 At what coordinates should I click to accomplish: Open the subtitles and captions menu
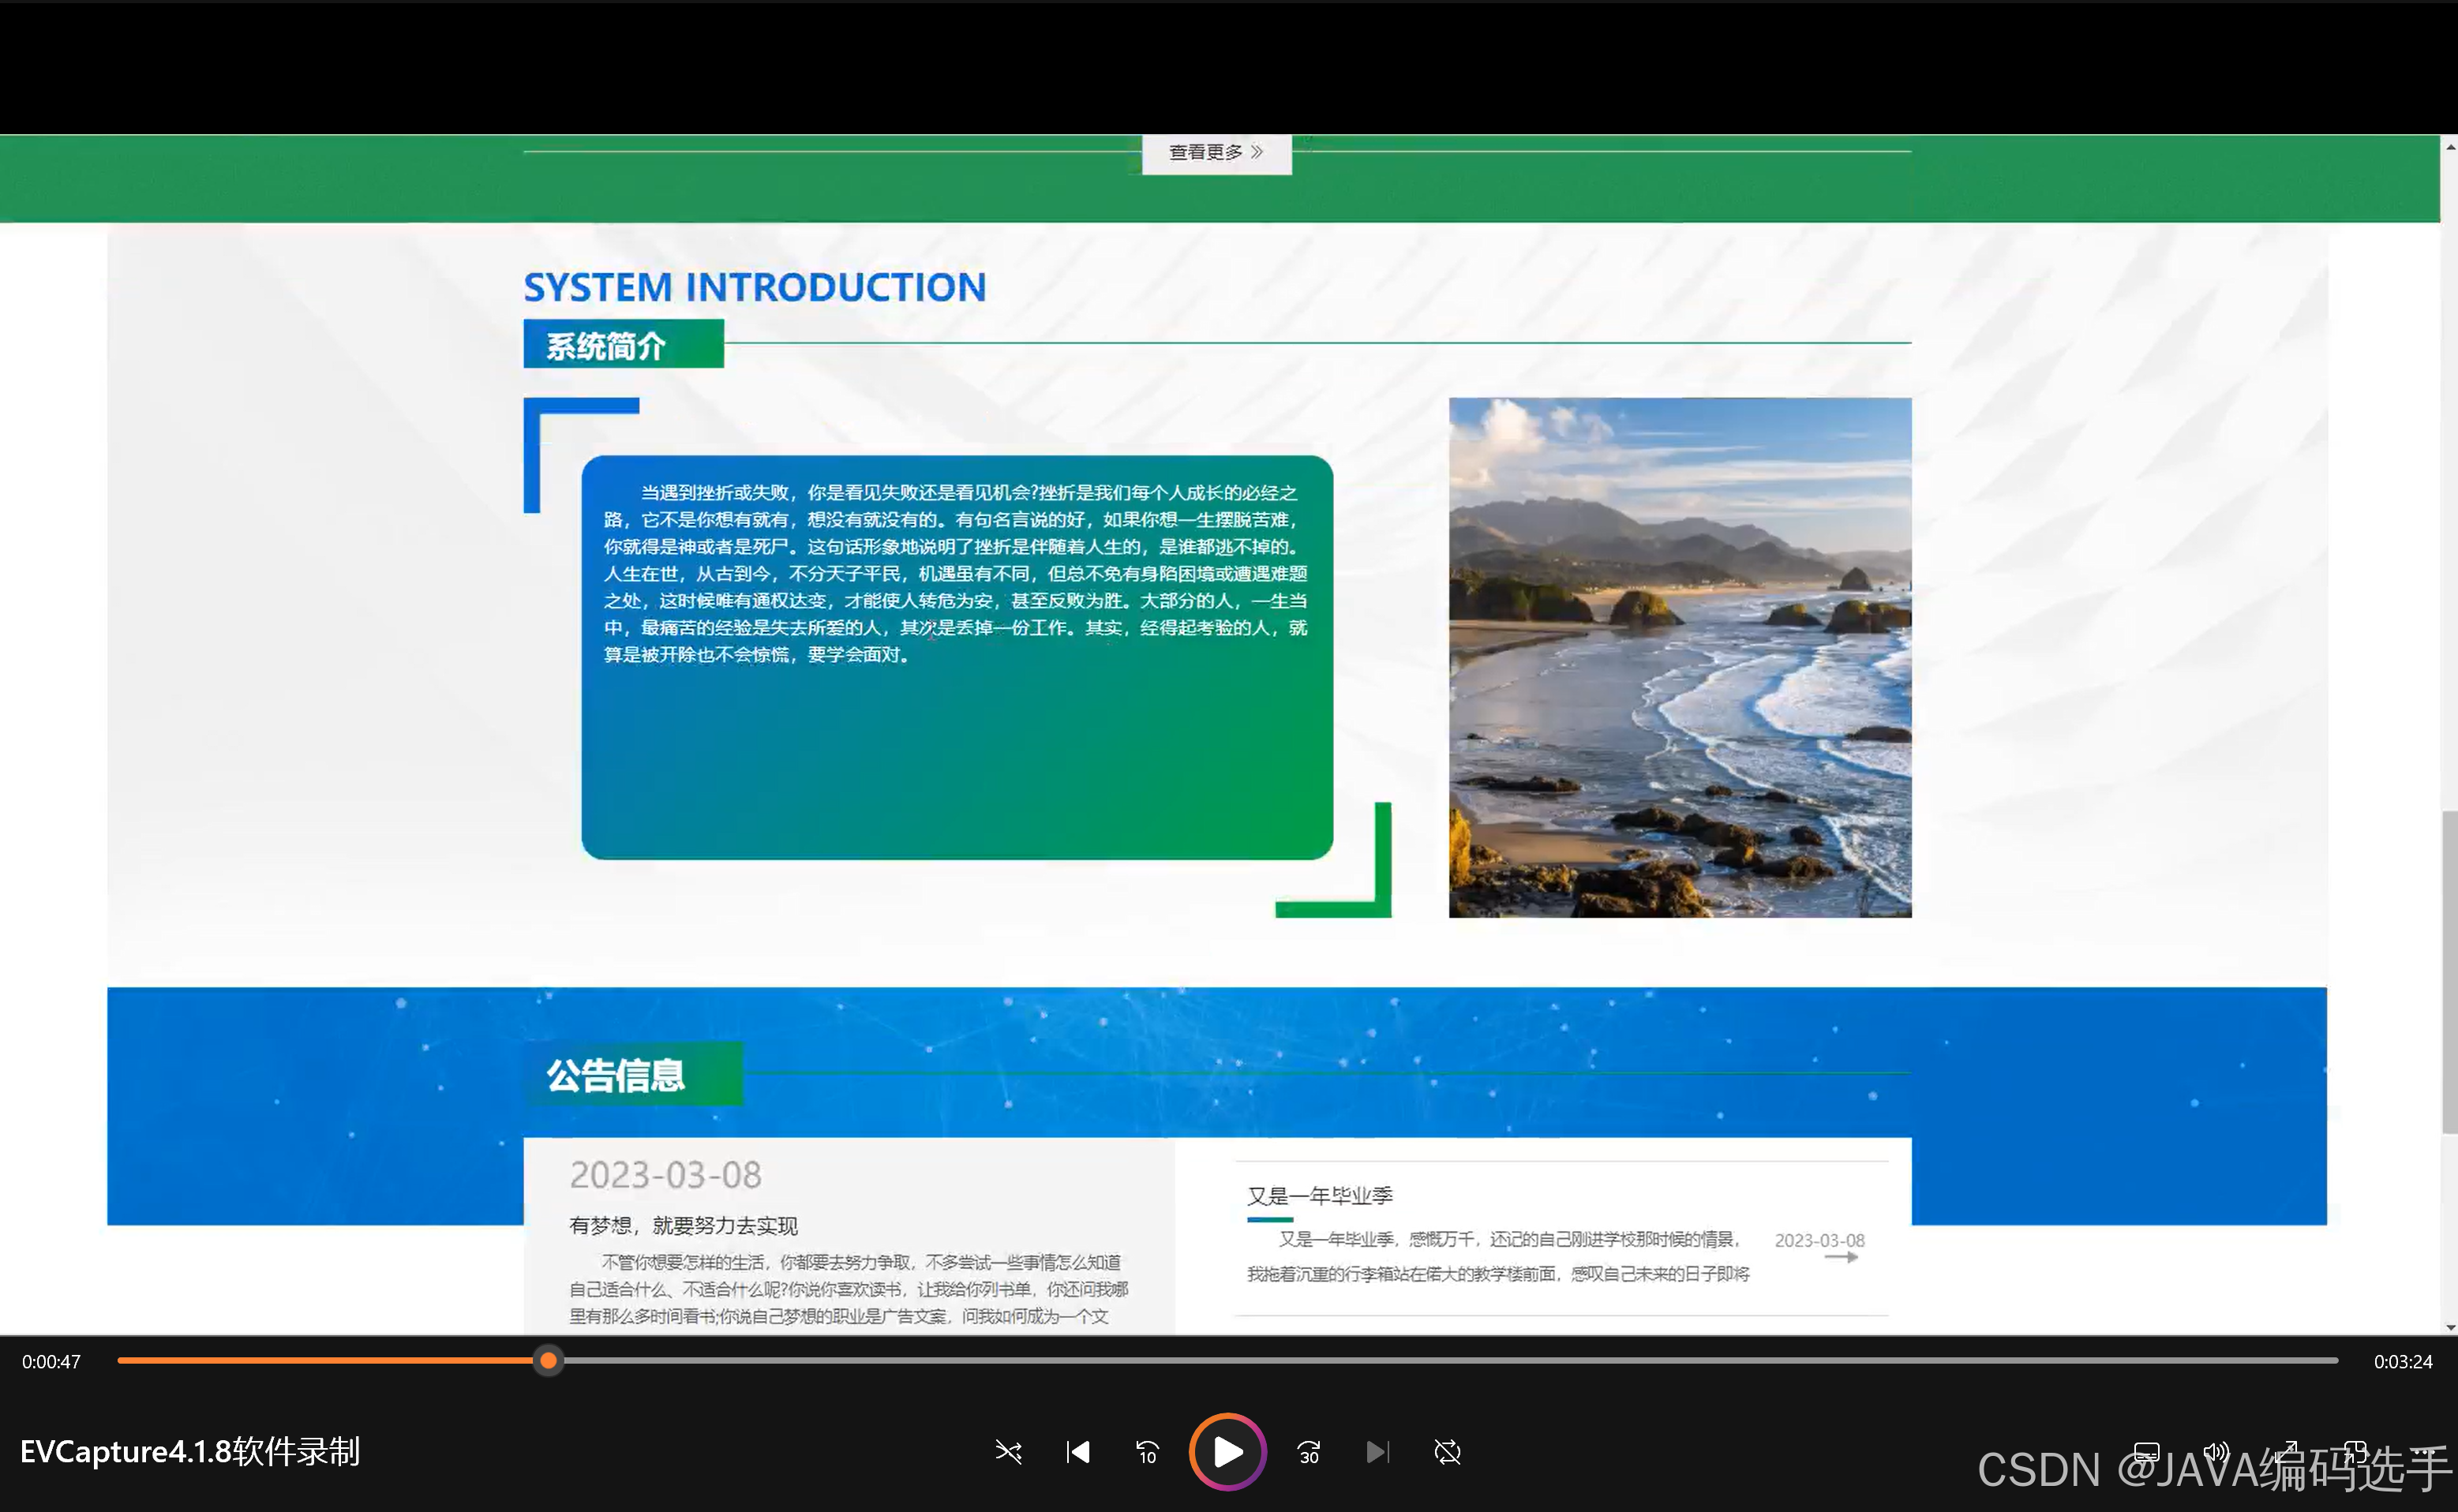2147,1451
